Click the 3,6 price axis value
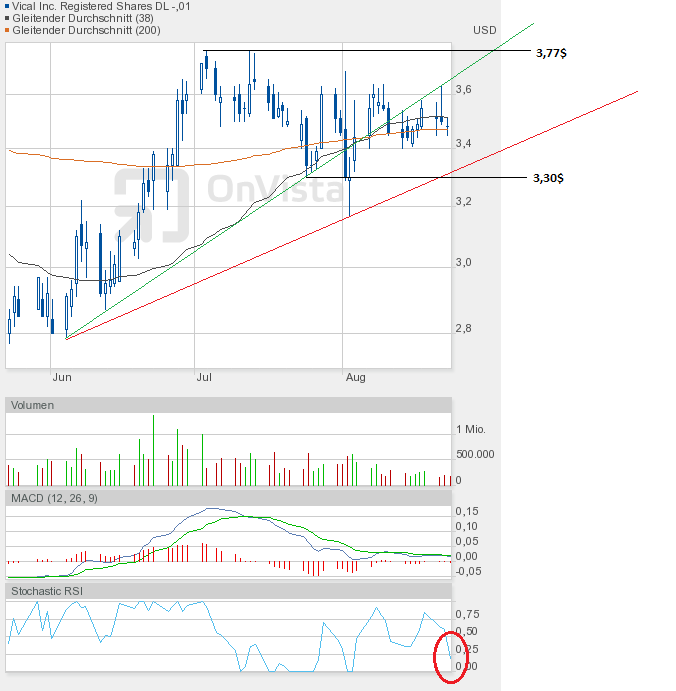676x691 pixels. pyautogui.click(x=463, y=89)
